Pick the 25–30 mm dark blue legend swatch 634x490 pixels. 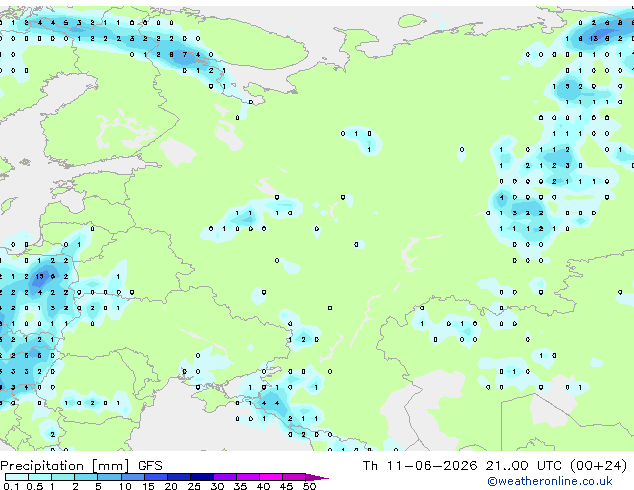[202, 477]
